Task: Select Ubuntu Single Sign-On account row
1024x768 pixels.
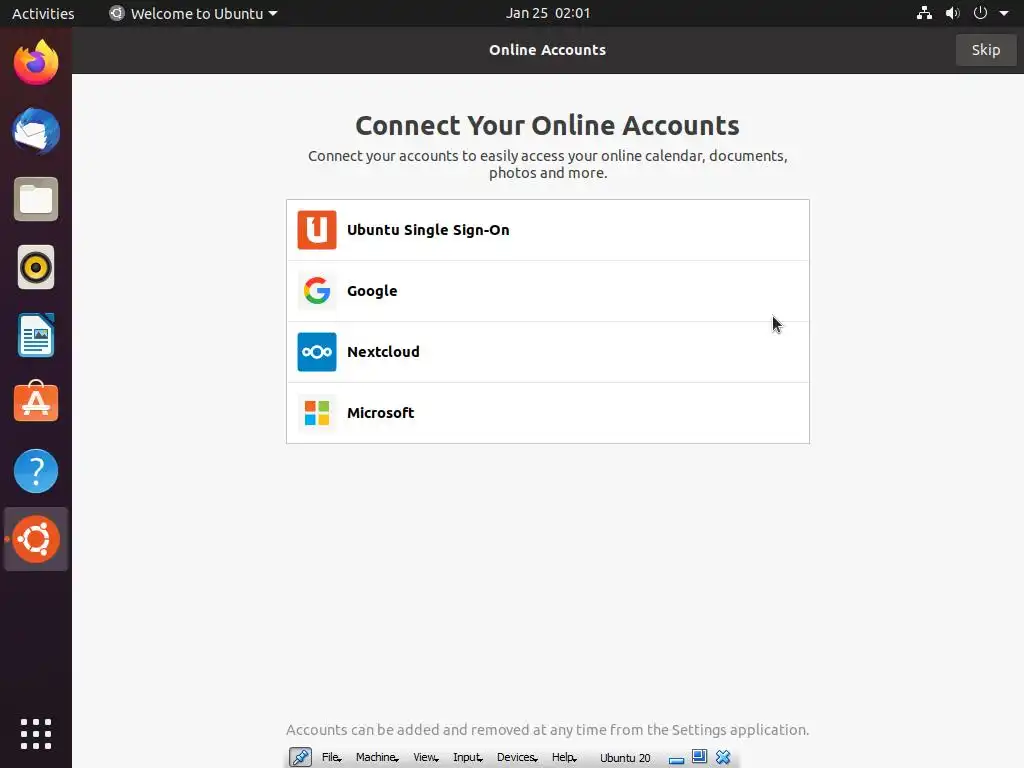Action: [x=548, y=230]
